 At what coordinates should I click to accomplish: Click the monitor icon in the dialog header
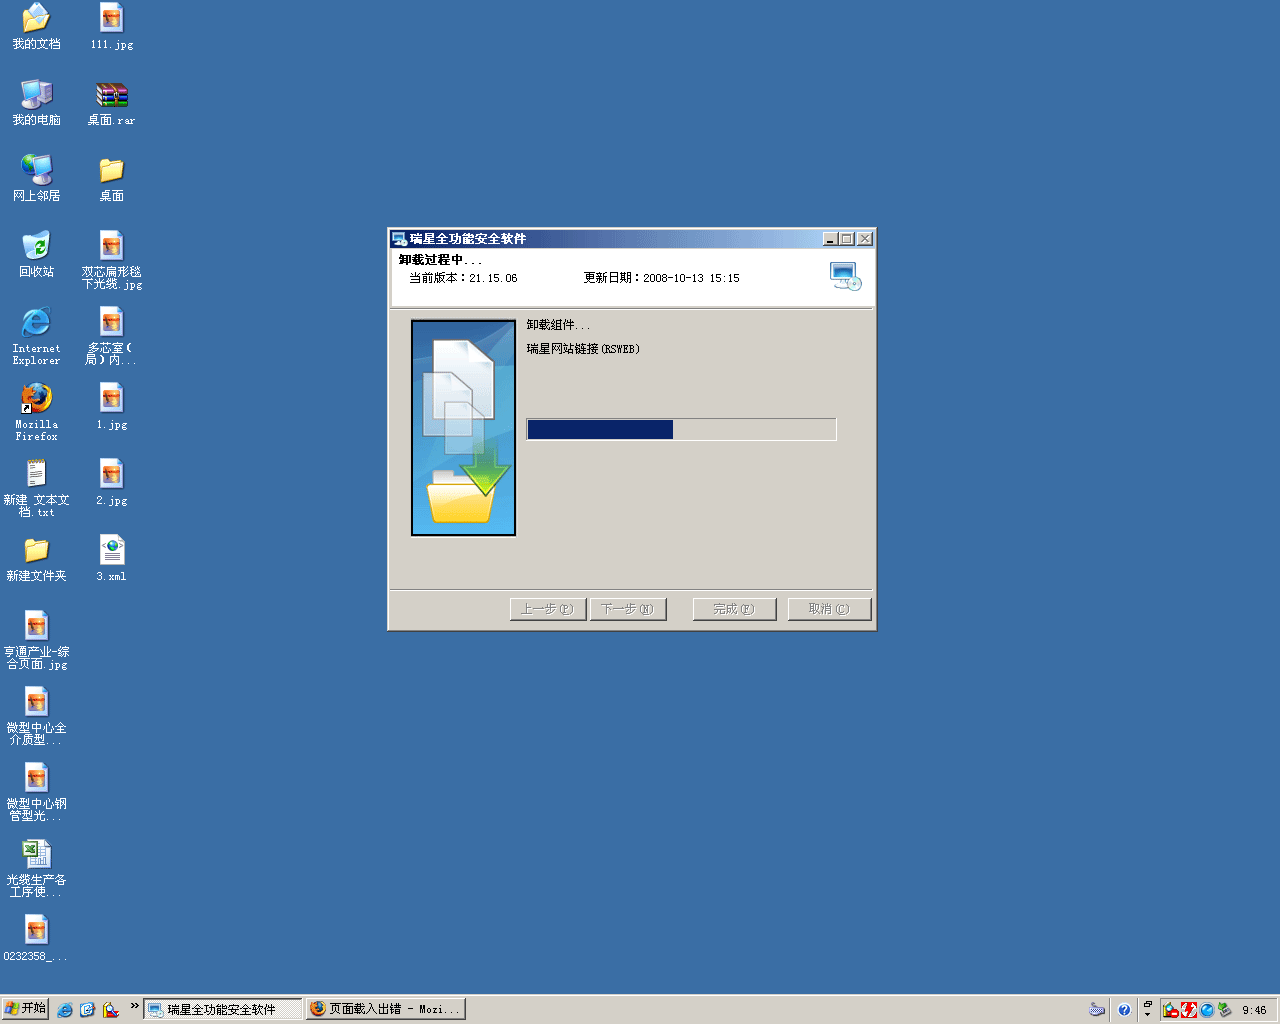pos(845,276)
